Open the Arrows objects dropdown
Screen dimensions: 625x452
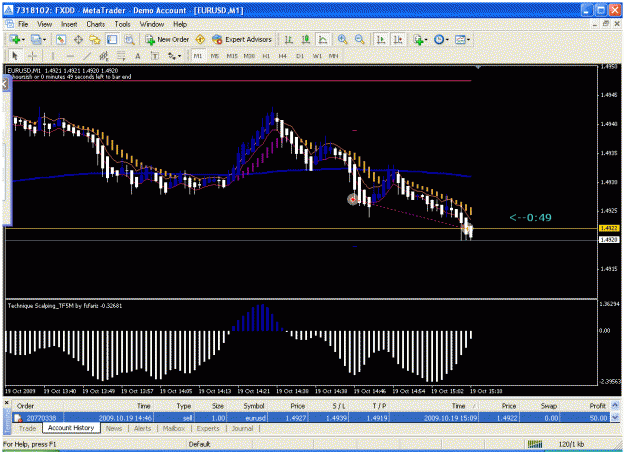179,56
